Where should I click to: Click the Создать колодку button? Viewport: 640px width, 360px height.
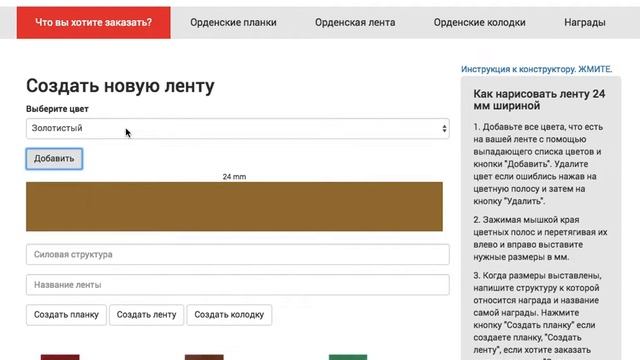(229, 315)
